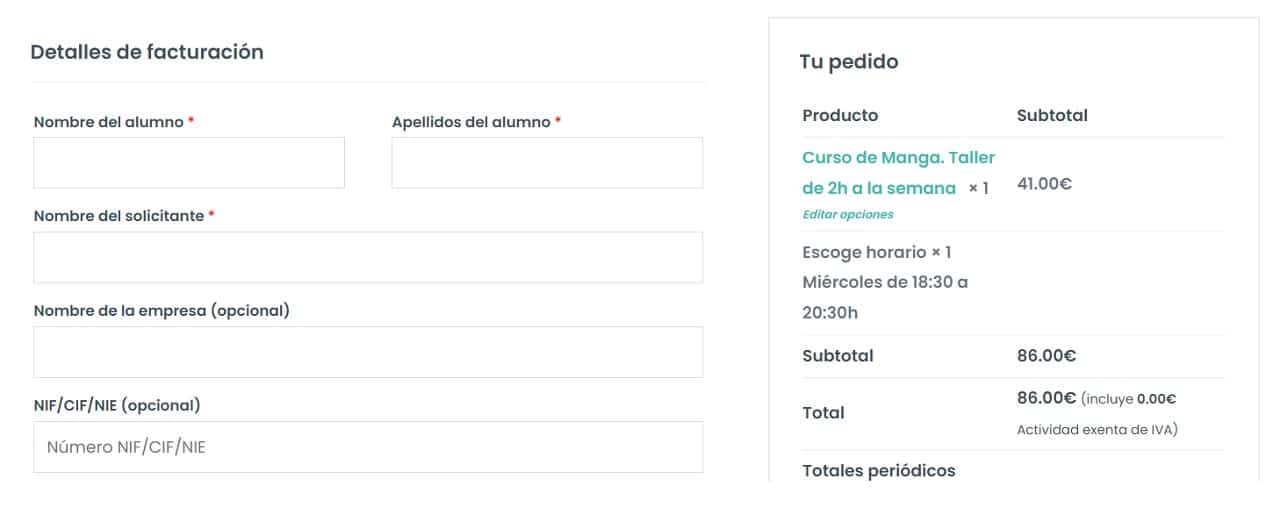1280x522 pixels.
Task: Click into the Apellidos del alumno field
Action: (547, 163)
